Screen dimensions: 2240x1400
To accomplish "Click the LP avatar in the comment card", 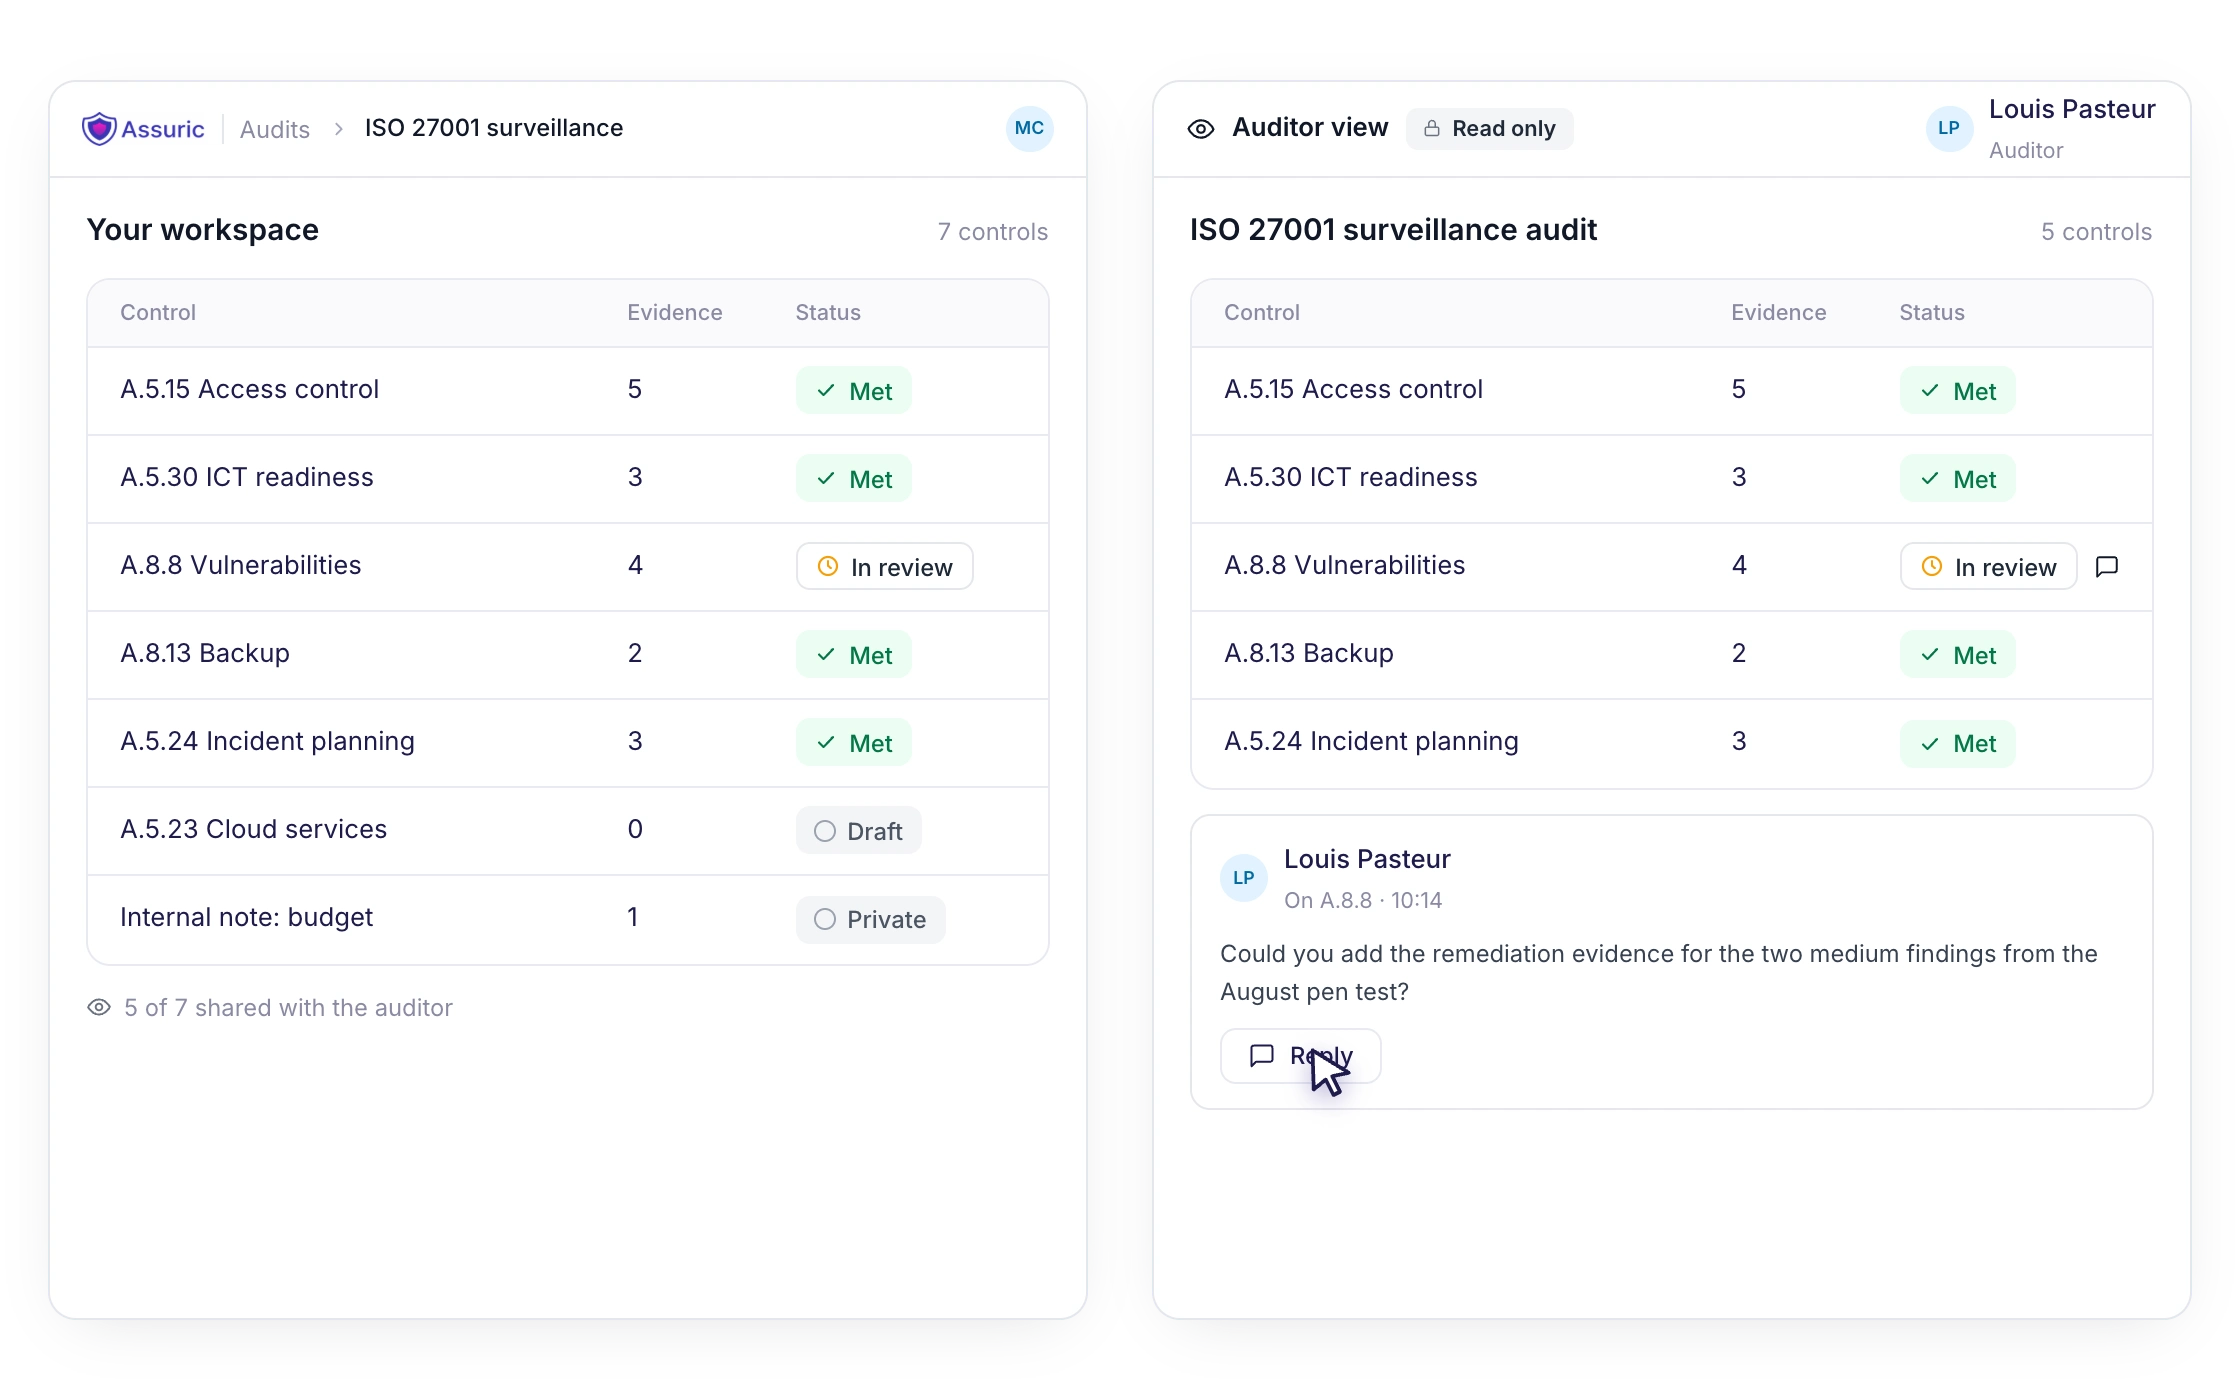I will [1244, 878].
